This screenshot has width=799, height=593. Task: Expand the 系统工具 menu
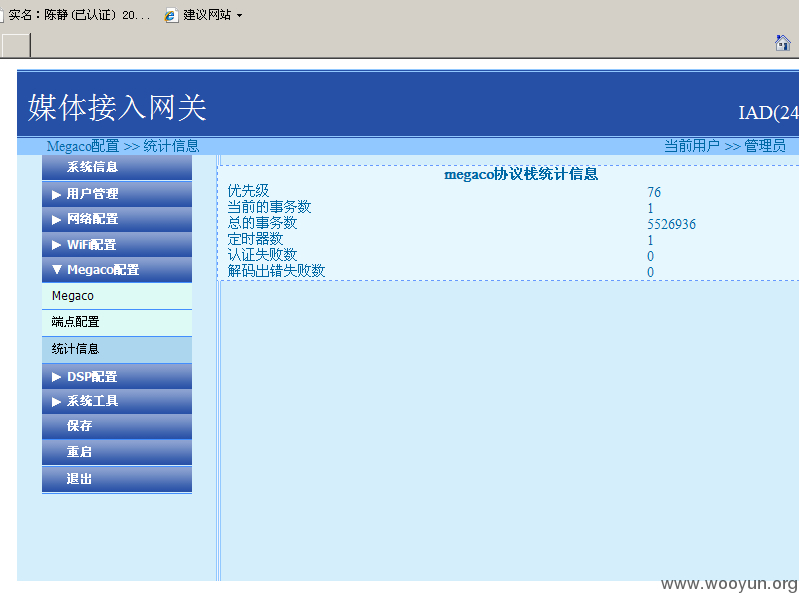(117, 401)
